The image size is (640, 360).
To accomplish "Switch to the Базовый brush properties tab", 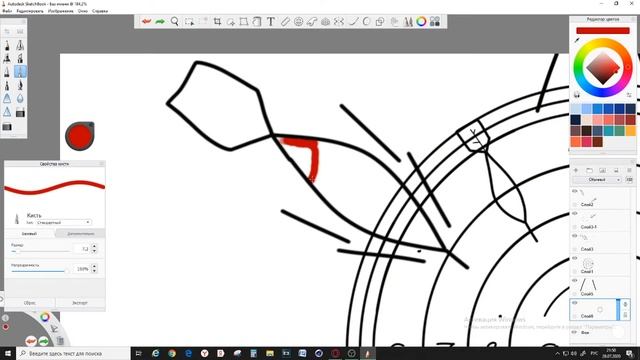I will (x=29, y=233).
